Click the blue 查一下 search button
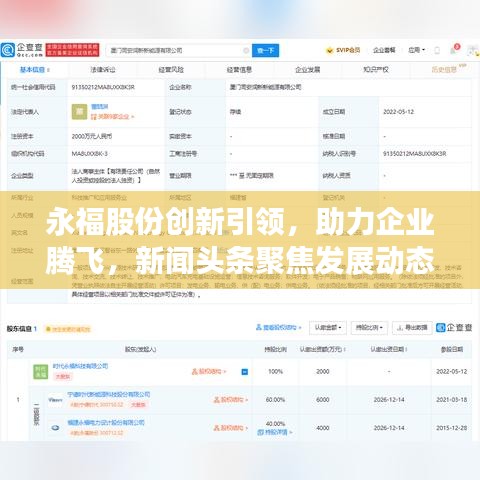Image resolution: width=480 pixels, height=480 pixels. (265, 50)
